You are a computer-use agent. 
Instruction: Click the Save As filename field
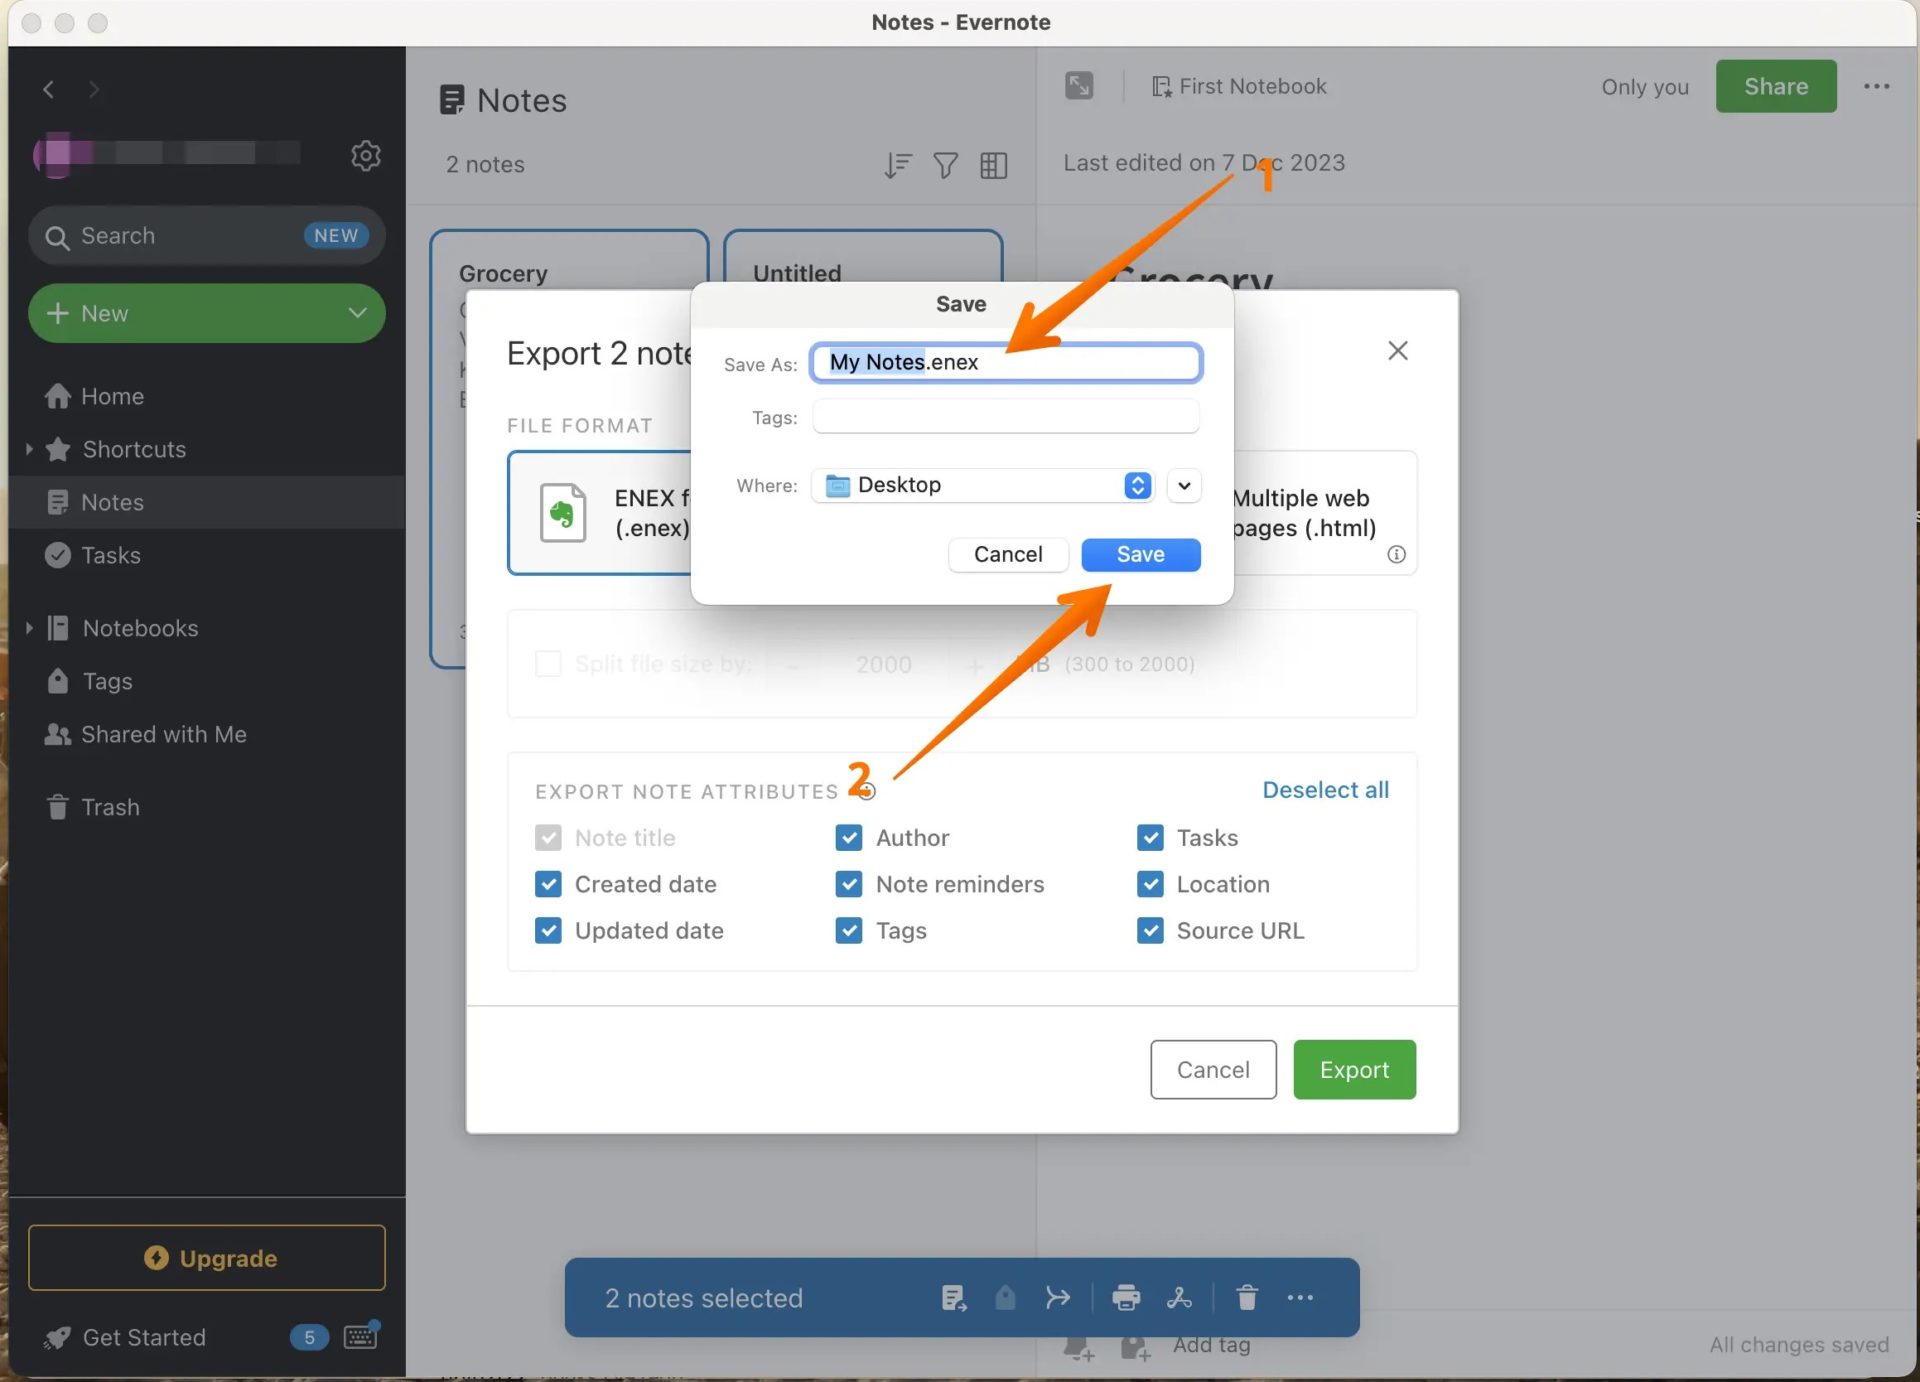1005,362
